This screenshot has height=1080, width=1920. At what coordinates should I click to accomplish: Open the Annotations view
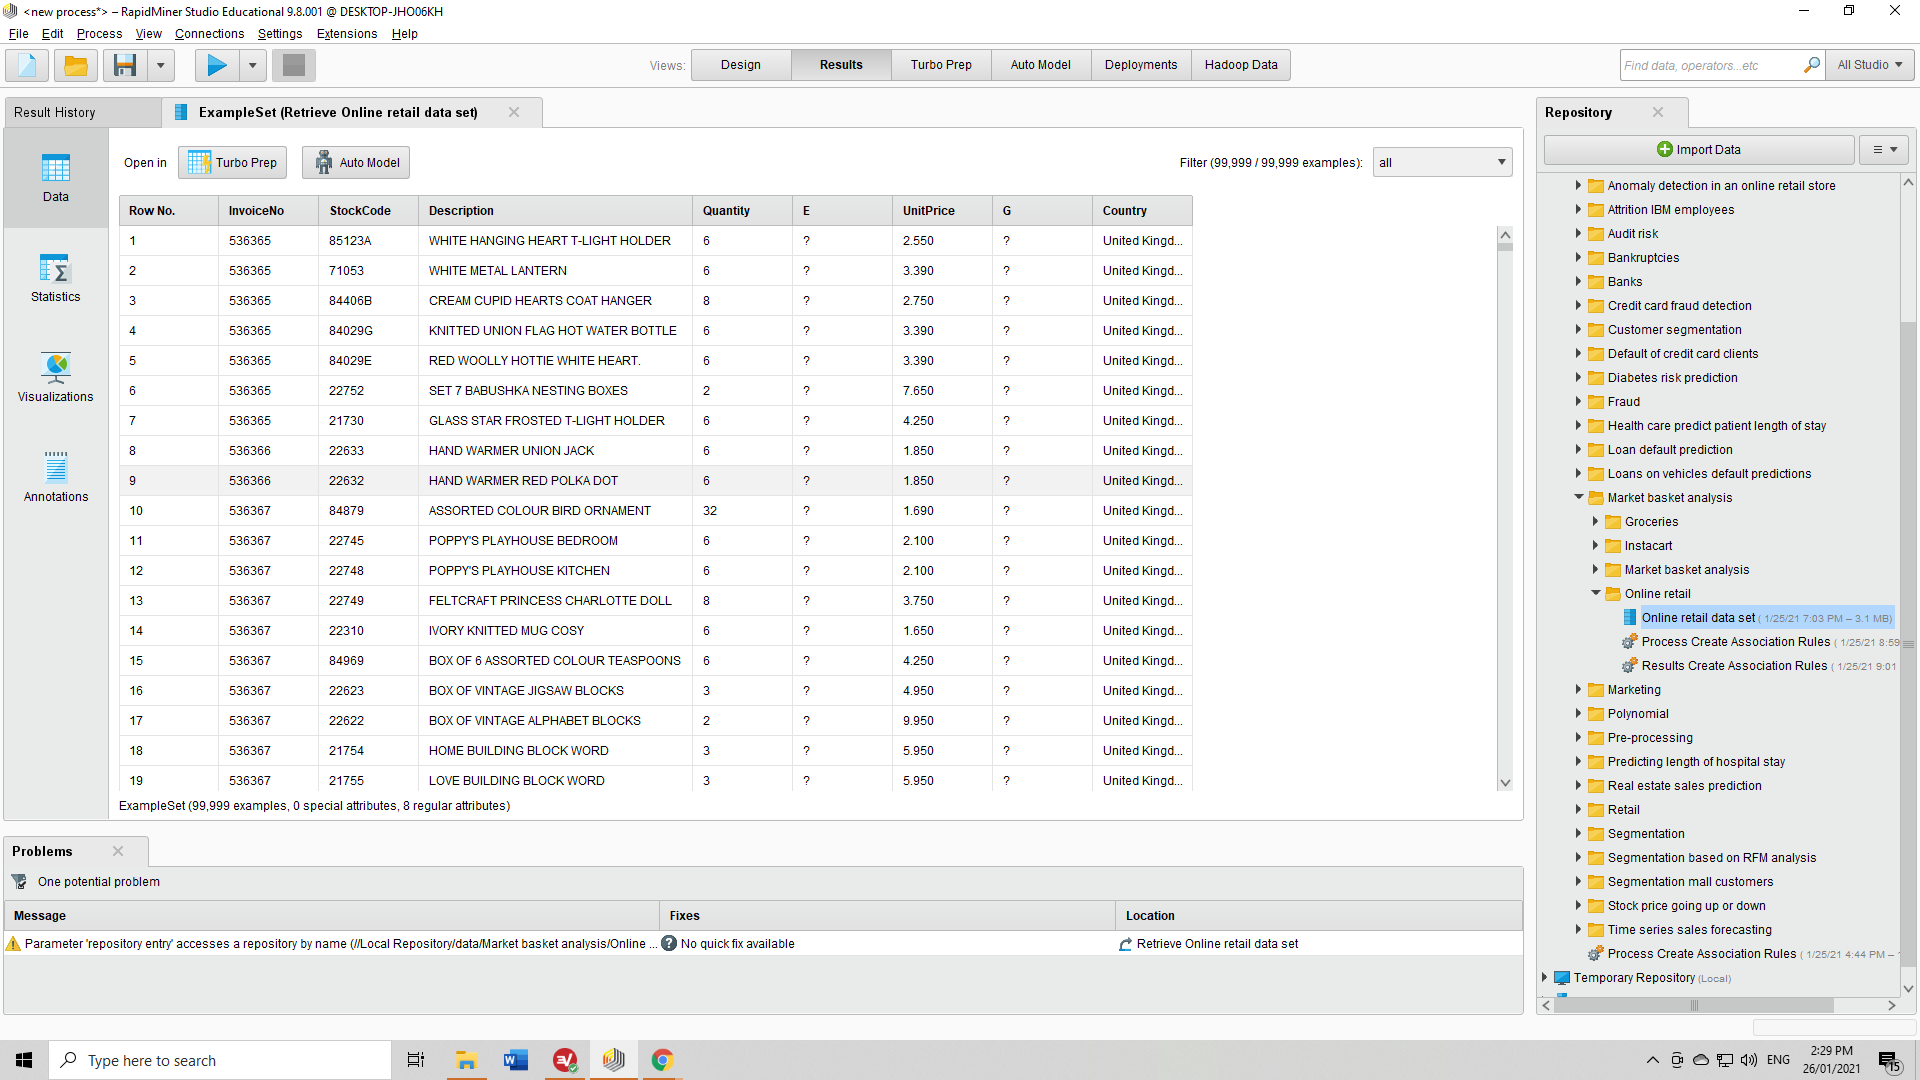pos(56,478)
